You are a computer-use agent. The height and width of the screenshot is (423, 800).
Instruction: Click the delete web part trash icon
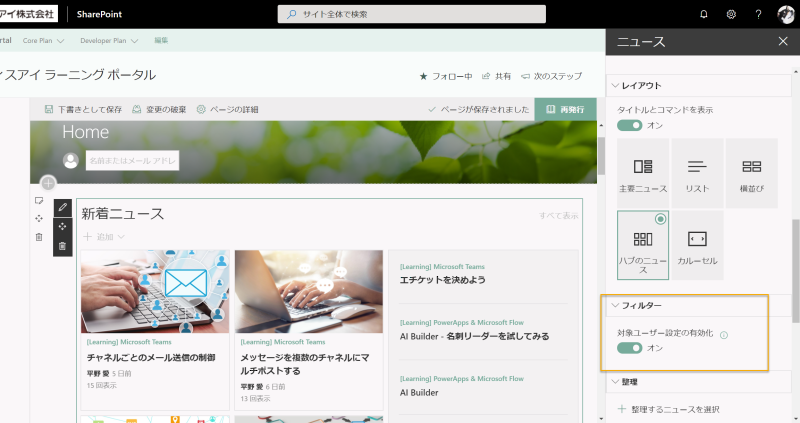[63, 246]
